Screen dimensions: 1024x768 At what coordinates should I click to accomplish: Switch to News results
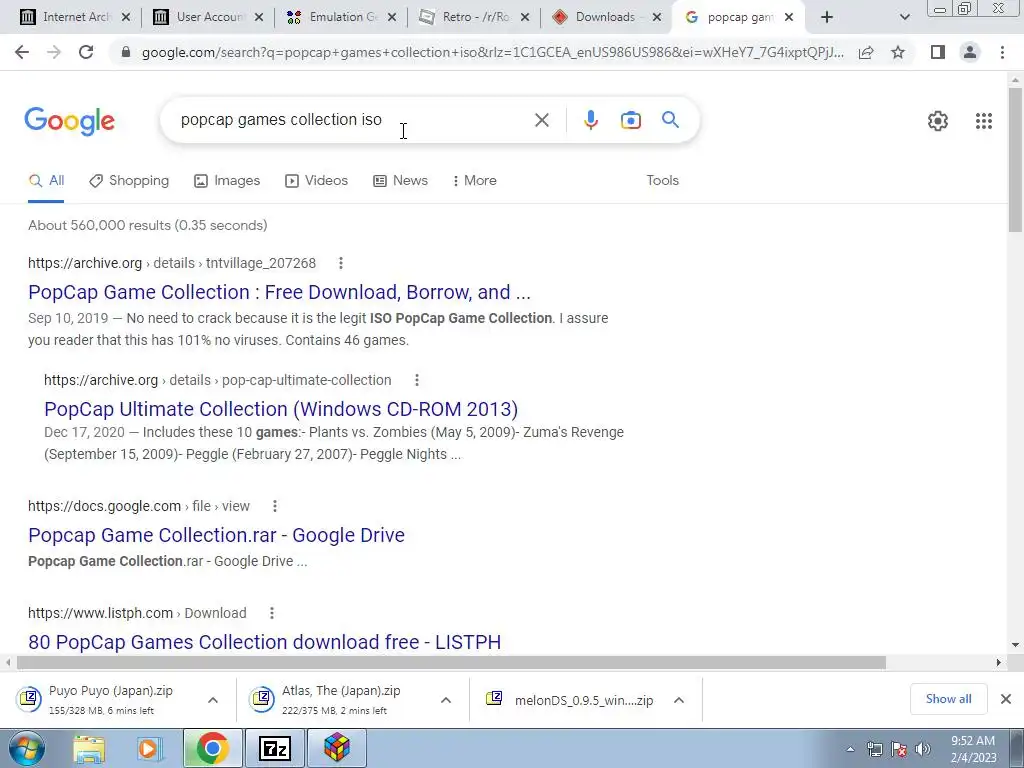(x=400, y=181)
